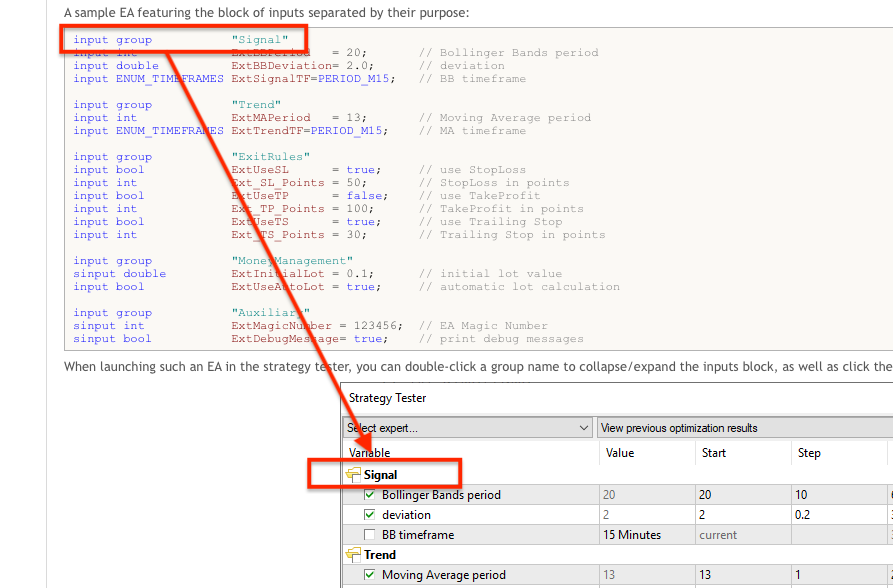Click the Variable column header
The image size is (893, 588).
tap(370, 453)
